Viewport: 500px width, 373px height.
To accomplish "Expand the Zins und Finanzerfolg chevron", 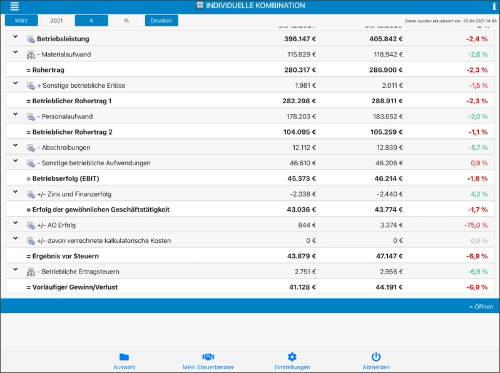I will tap(15, 192).
